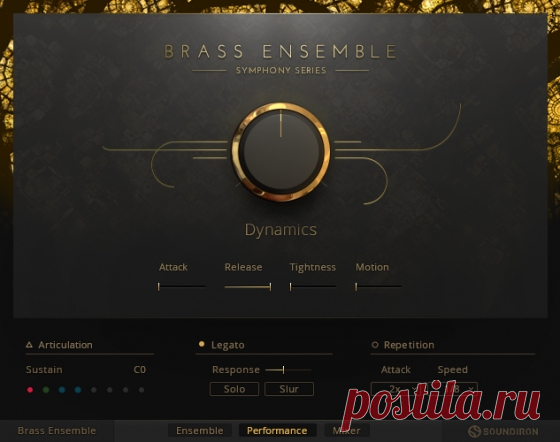
Task: Select the green articulation dot
Action: pos(46,390)
